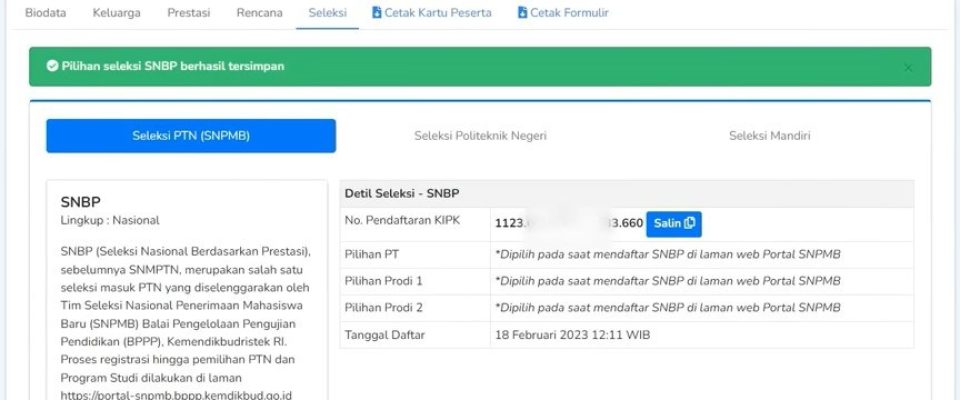
Task: Click the KIPK registration number value
Action: pos(569,224)
